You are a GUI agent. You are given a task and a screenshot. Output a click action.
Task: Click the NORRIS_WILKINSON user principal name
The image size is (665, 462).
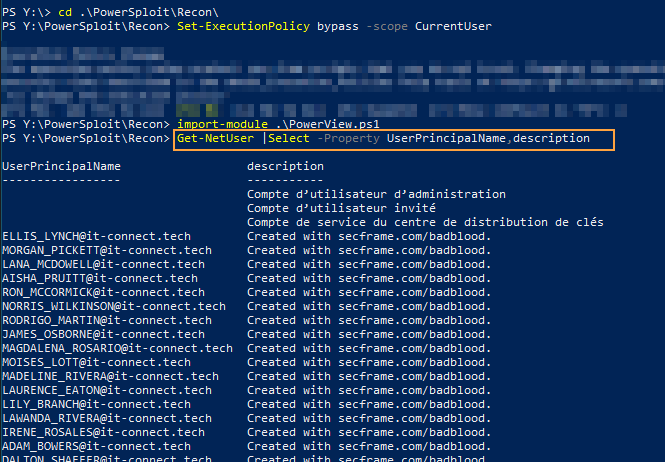114,306
